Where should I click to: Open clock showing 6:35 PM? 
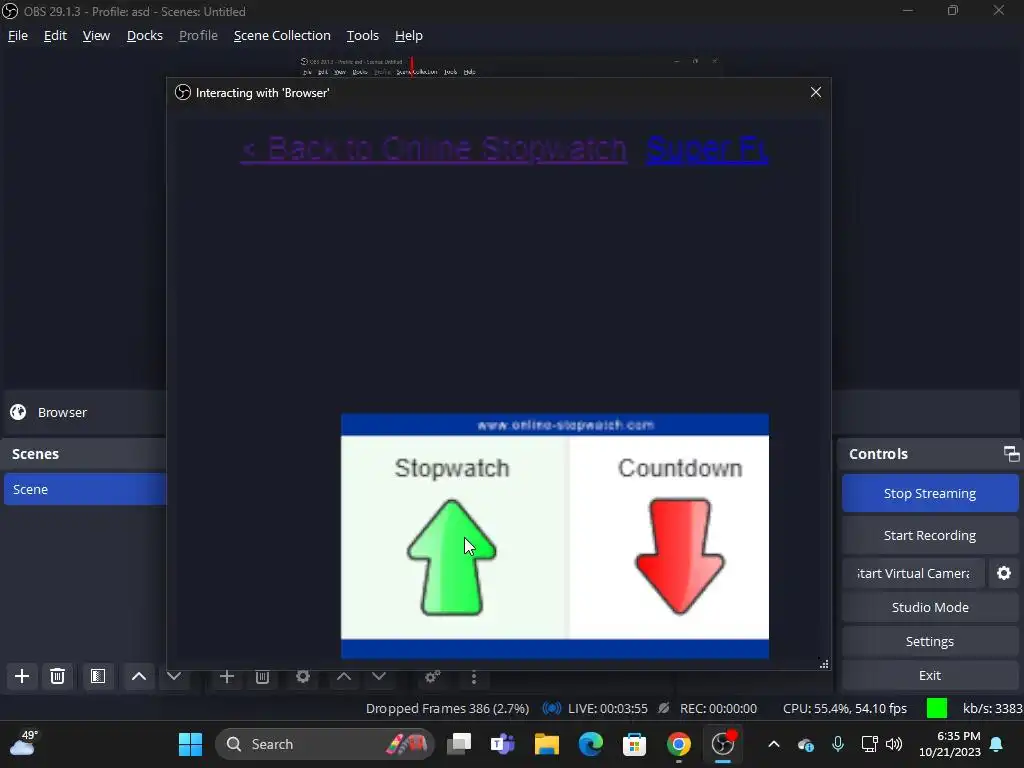(950, 744)
